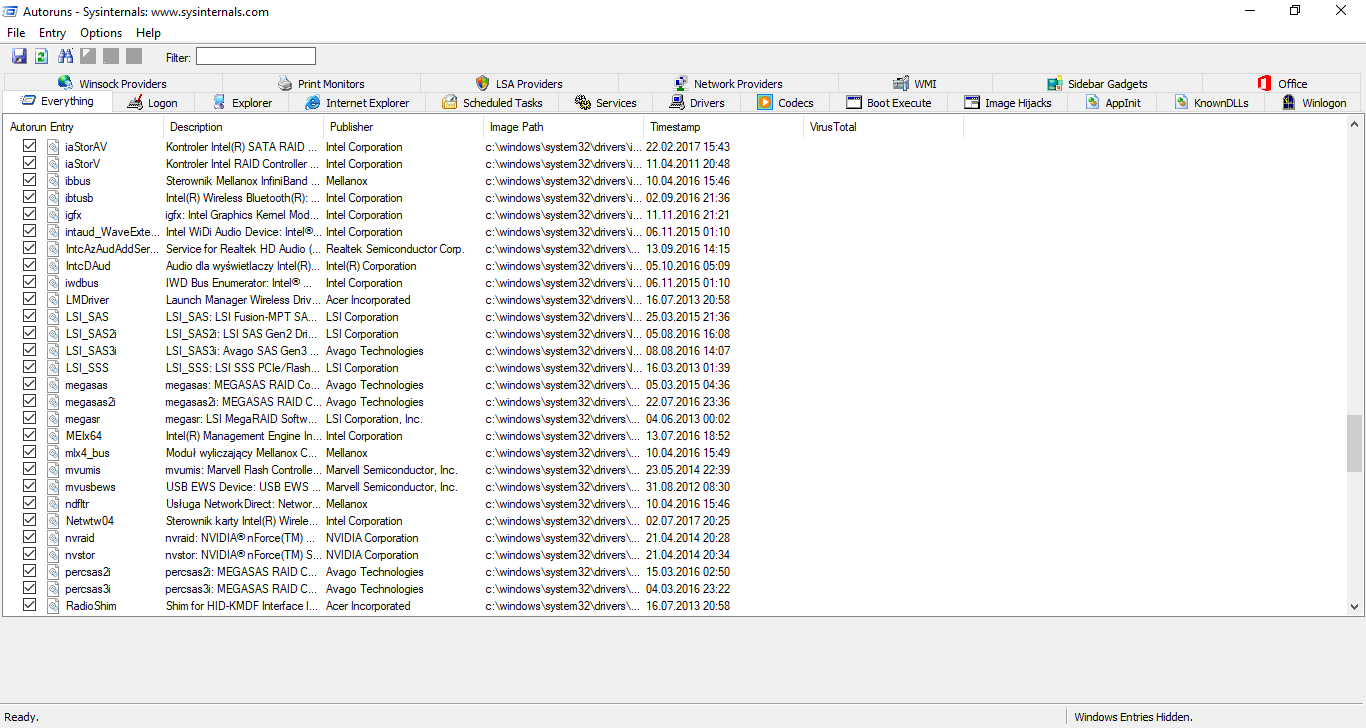Select the LSI_SSS entry name

click(87, 368)
